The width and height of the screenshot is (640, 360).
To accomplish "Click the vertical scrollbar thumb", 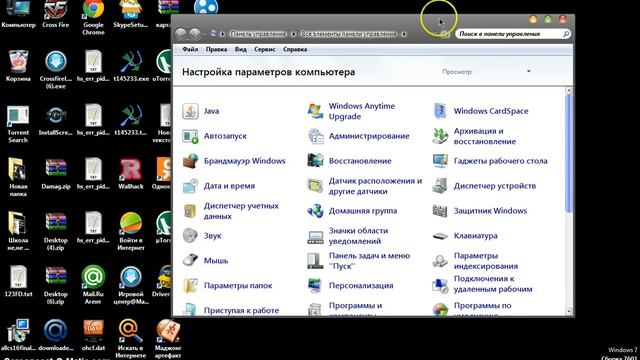I will click(569, 153).
